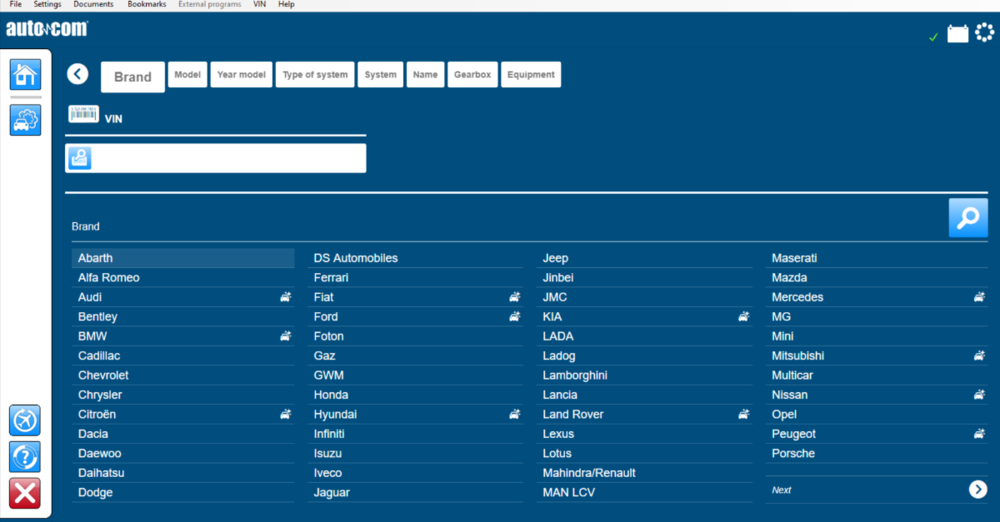Select the Equipment tab

coord(531,75)
